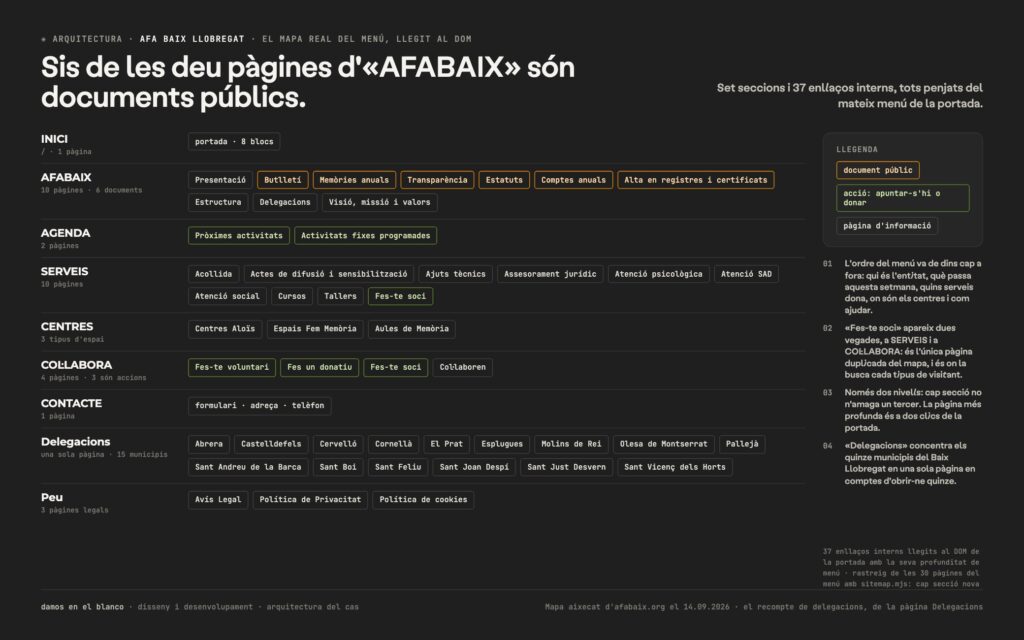Open the Estatuts chip

(x=504, y=180)
